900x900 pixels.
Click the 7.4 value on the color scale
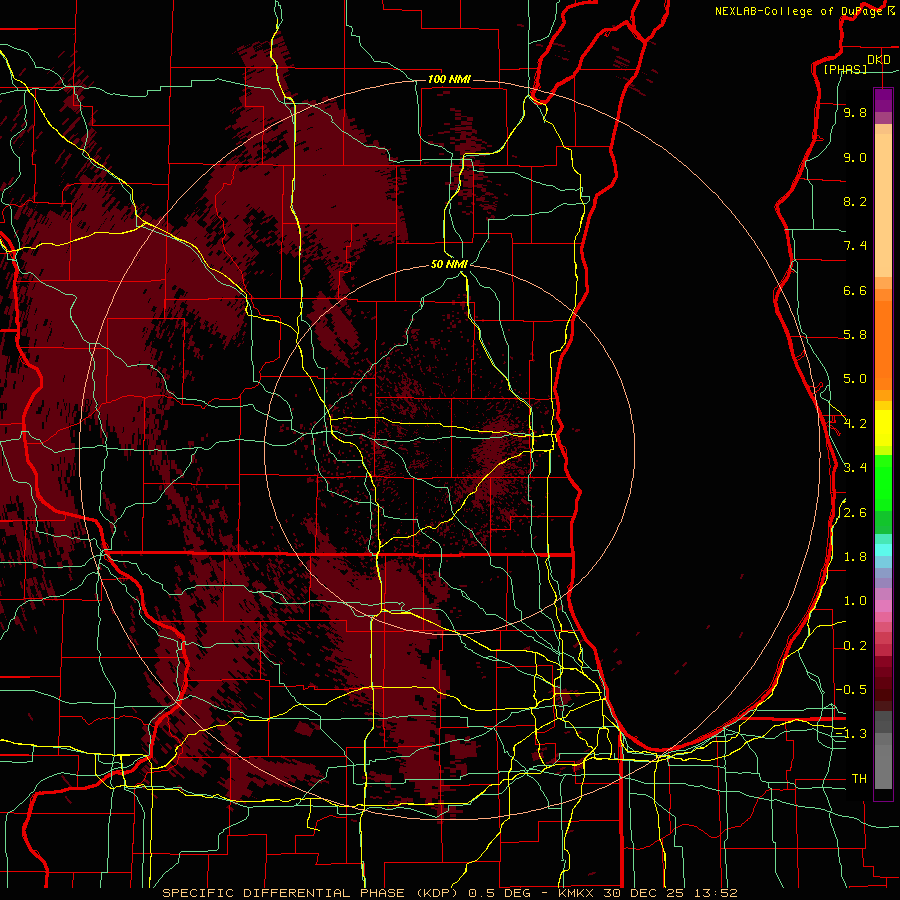point(855,246)
